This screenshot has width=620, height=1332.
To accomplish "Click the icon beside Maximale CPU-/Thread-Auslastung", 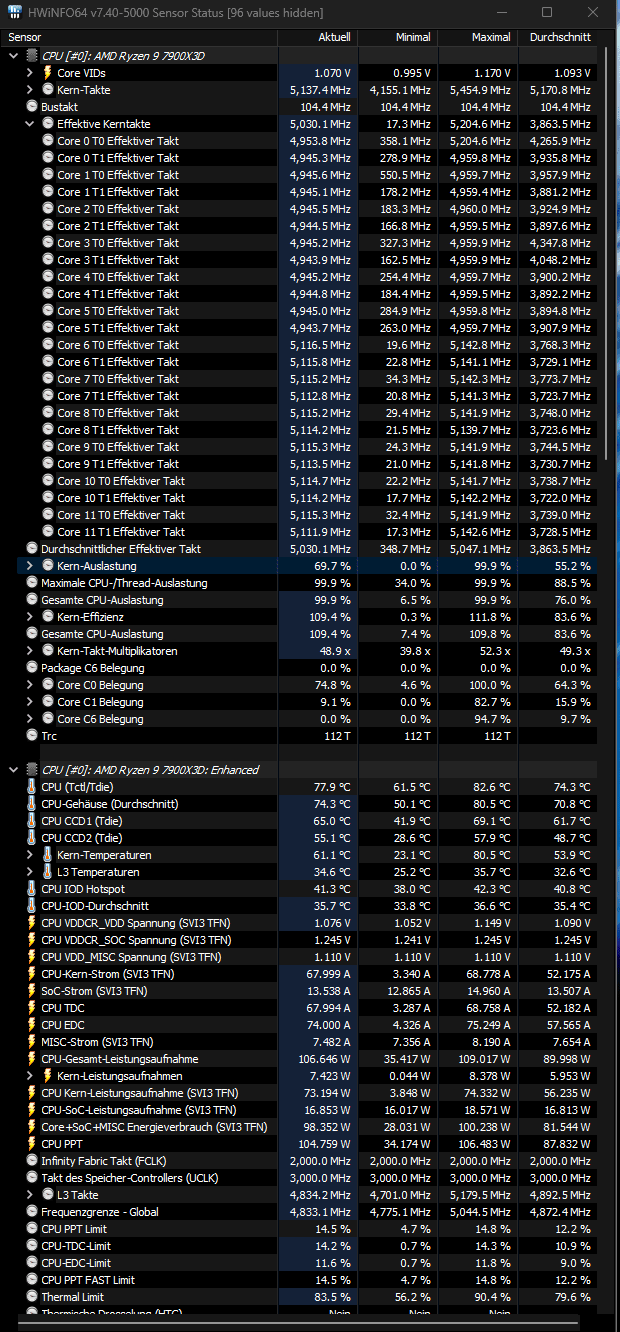I will click(x=31, y=583).
